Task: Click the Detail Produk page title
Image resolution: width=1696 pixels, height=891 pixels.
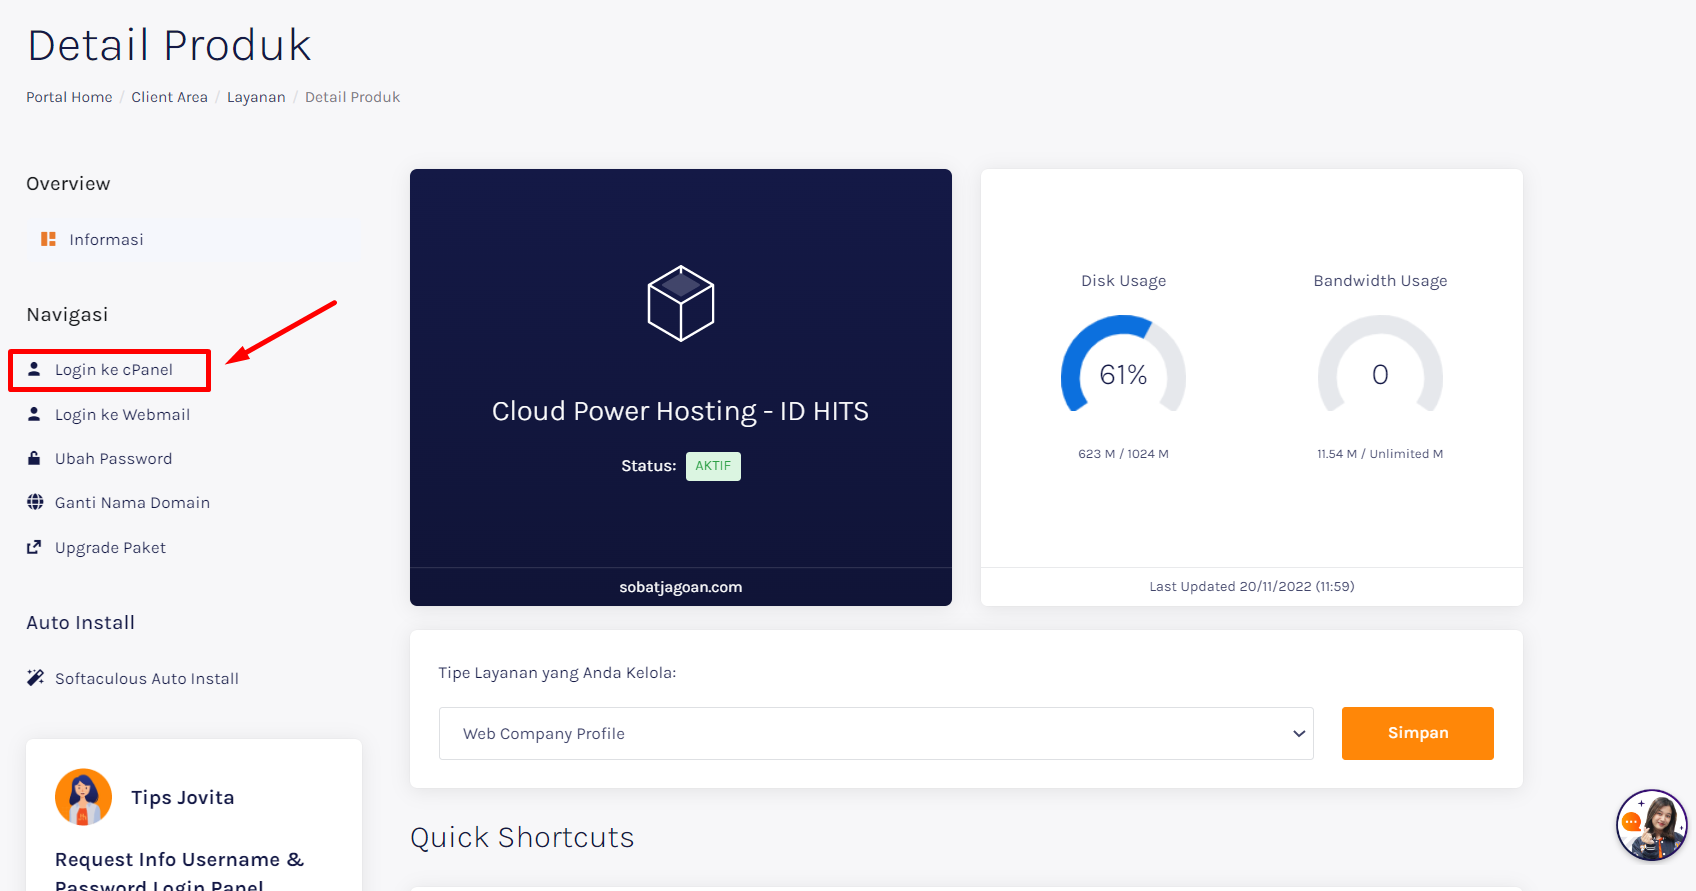Action: (x=169, y=45)
